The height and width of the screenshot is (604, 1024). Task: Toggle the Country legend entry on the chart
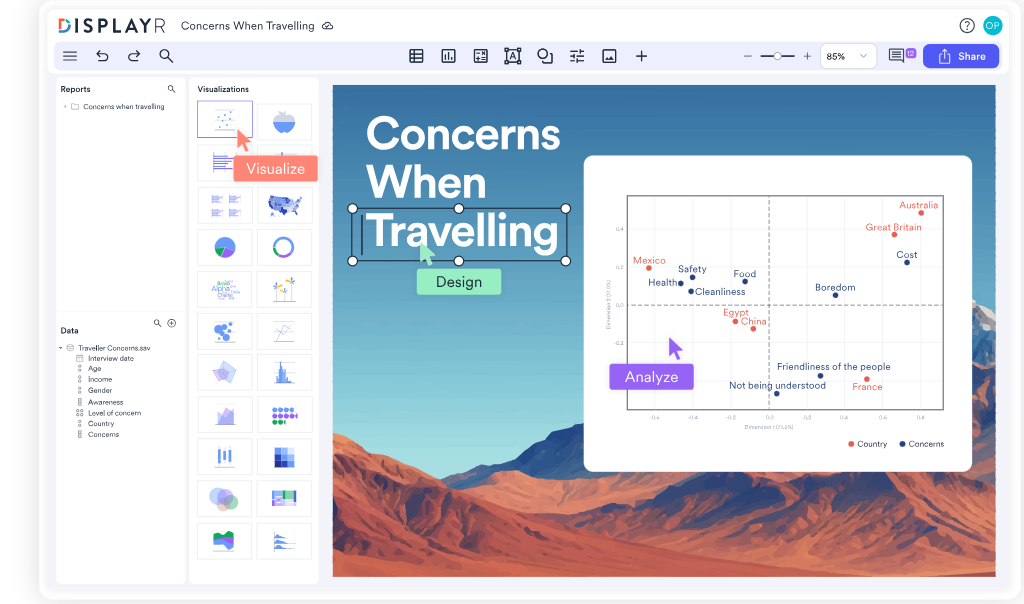pos(866,443)
